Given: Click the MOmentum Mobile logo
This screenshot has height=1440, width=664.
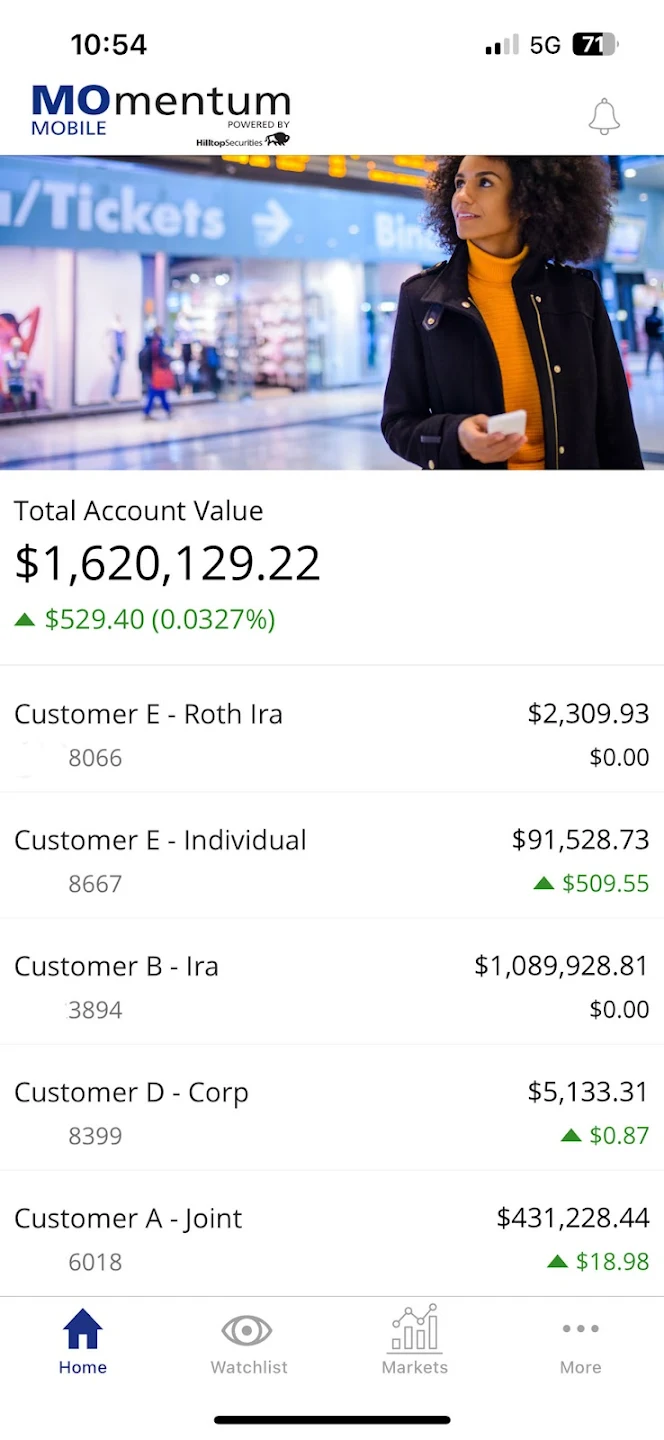Looking at the screenshot, I should coord(160,103).
